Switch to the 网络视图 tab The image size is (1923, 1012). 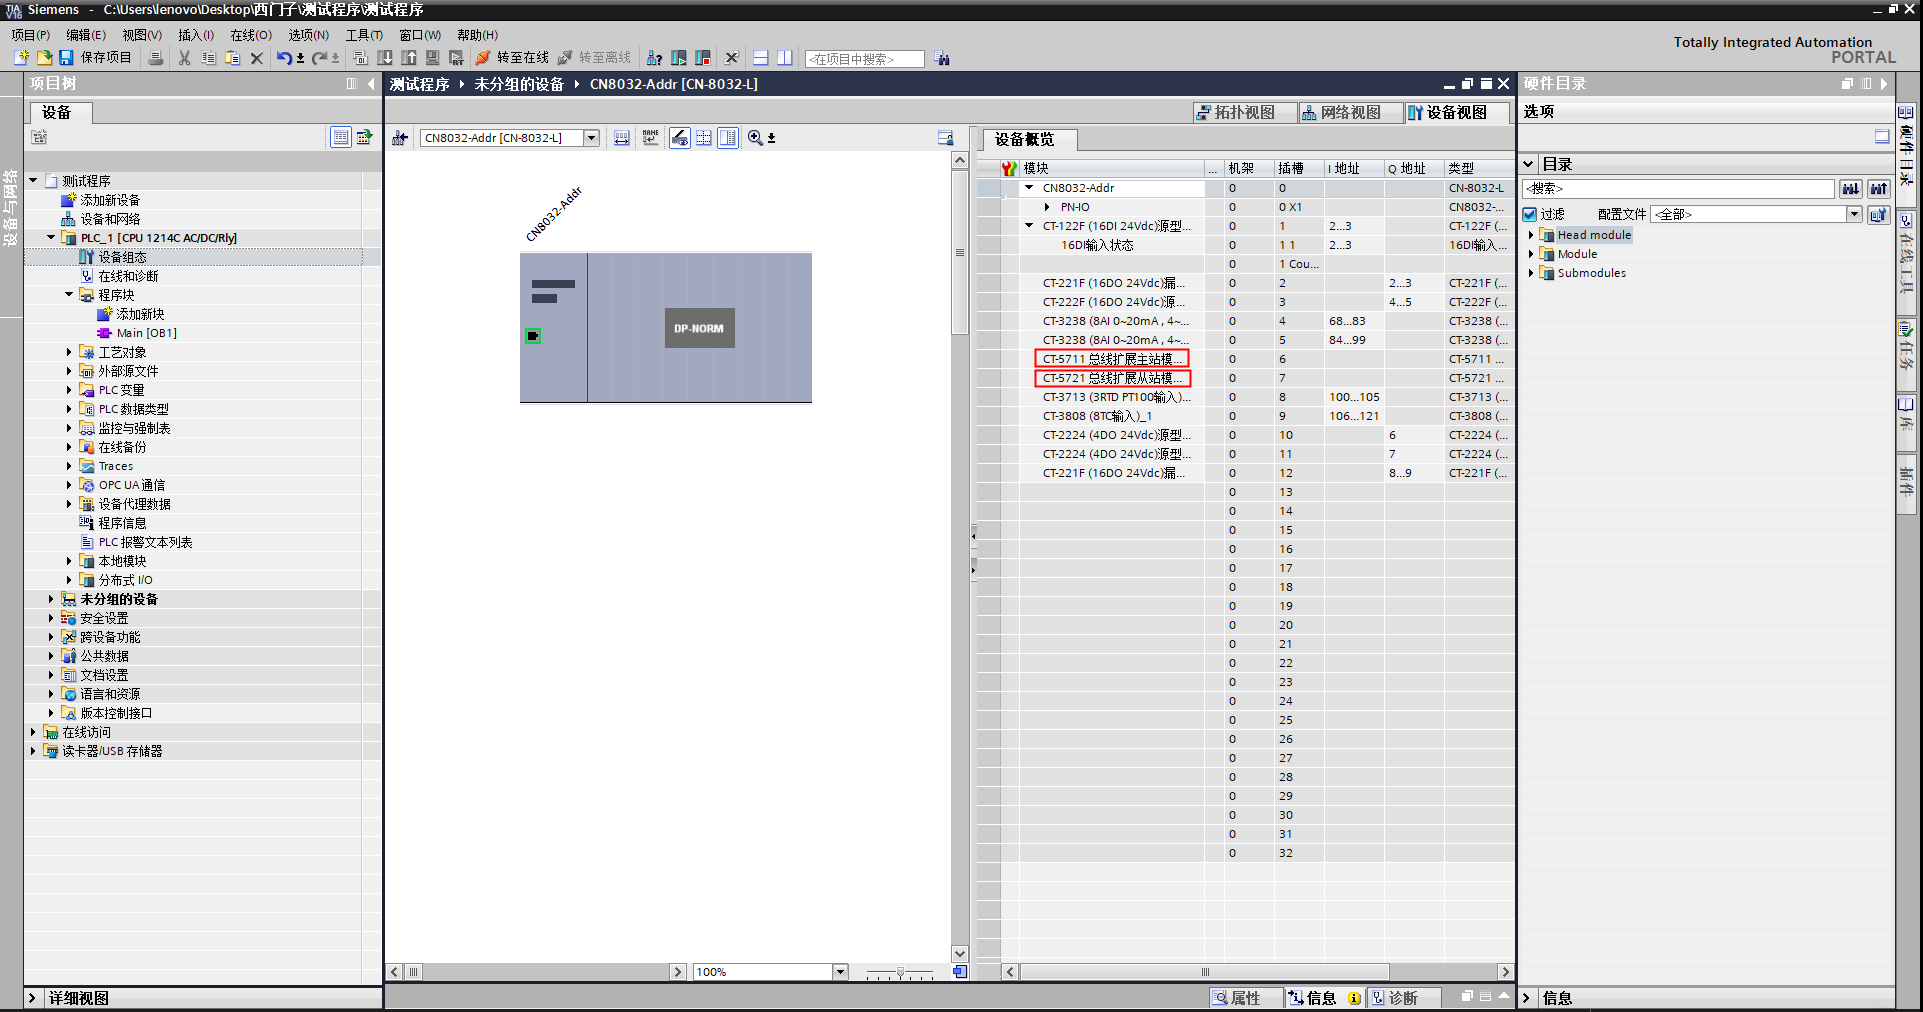click(x=1341, y=113)
